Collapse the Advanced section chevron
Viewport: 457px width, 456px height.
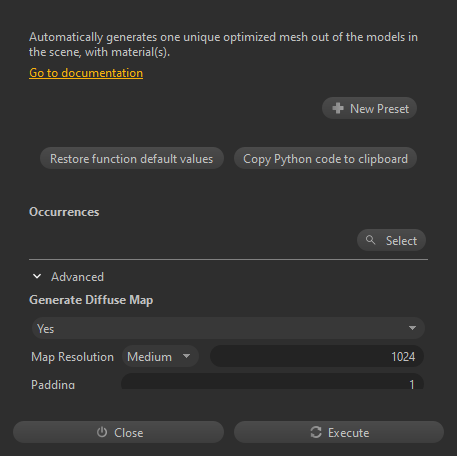tap(37, 276)
